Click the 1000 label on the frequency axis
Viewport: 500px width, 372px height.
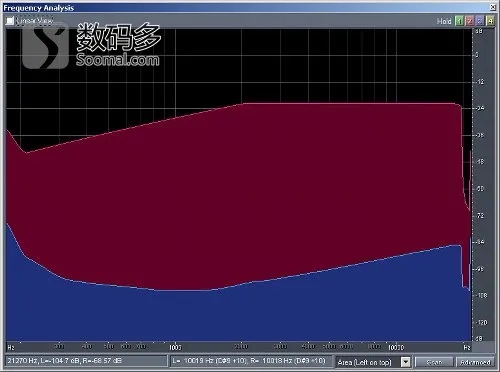point(175,347)
